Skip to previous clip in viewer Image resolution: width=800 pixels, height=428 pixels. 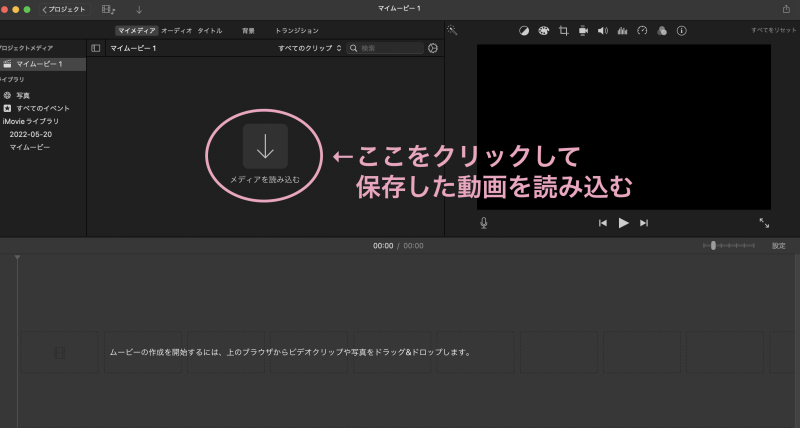603,223
